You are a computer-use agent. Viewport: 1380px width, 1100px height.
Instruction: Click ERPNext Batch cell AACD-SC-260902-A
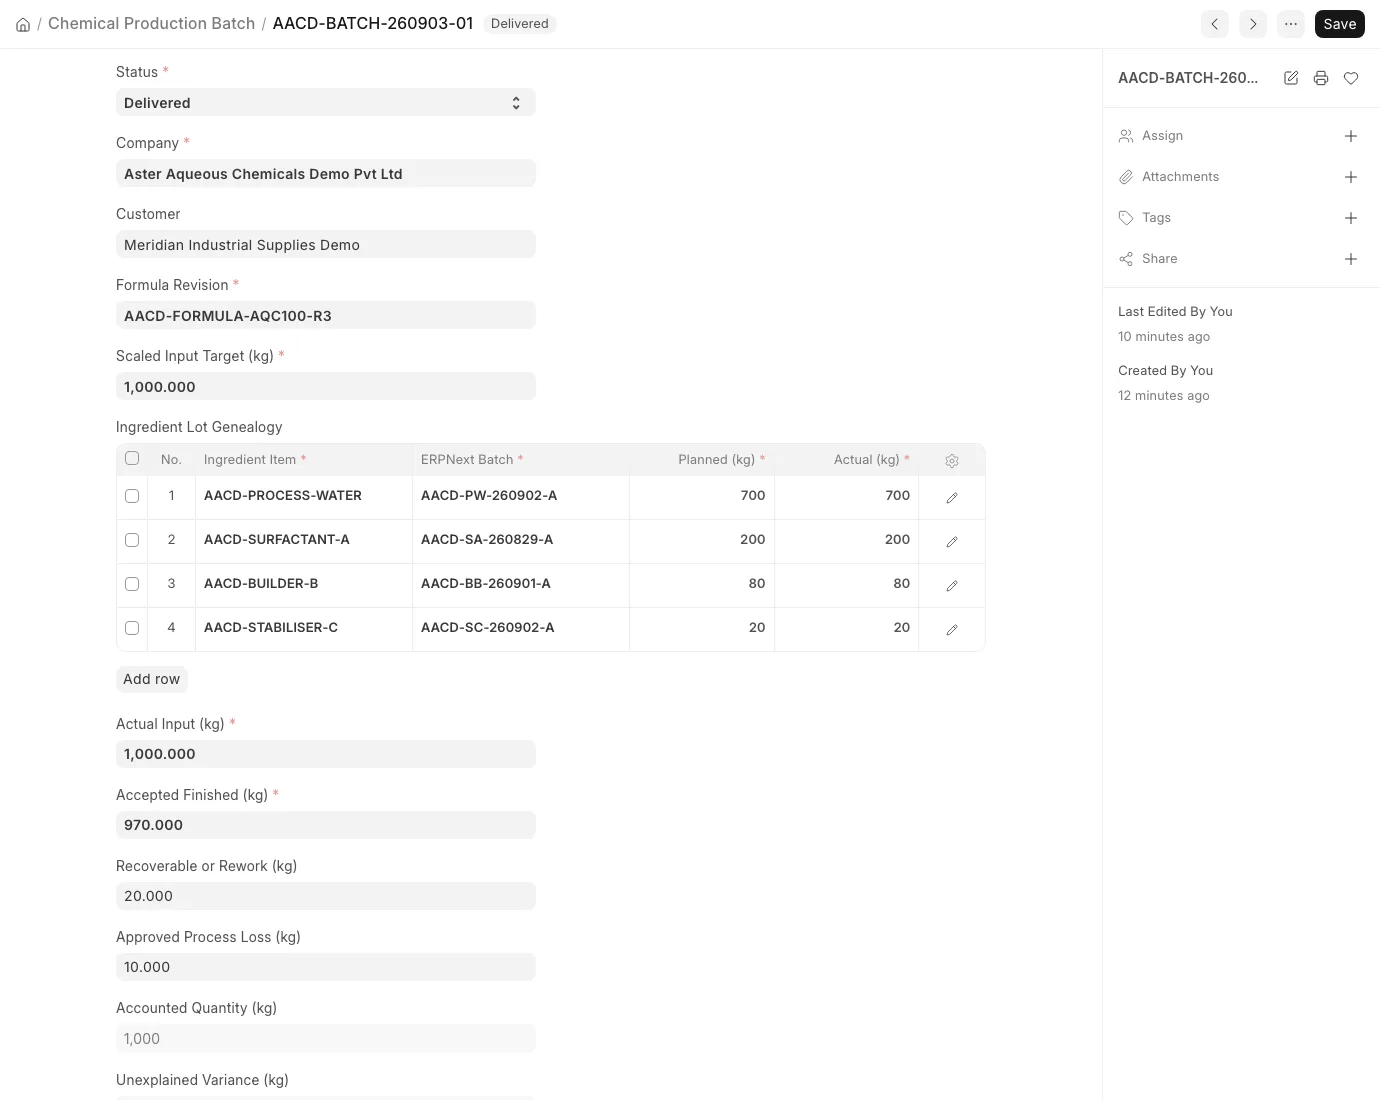[521, 628]
